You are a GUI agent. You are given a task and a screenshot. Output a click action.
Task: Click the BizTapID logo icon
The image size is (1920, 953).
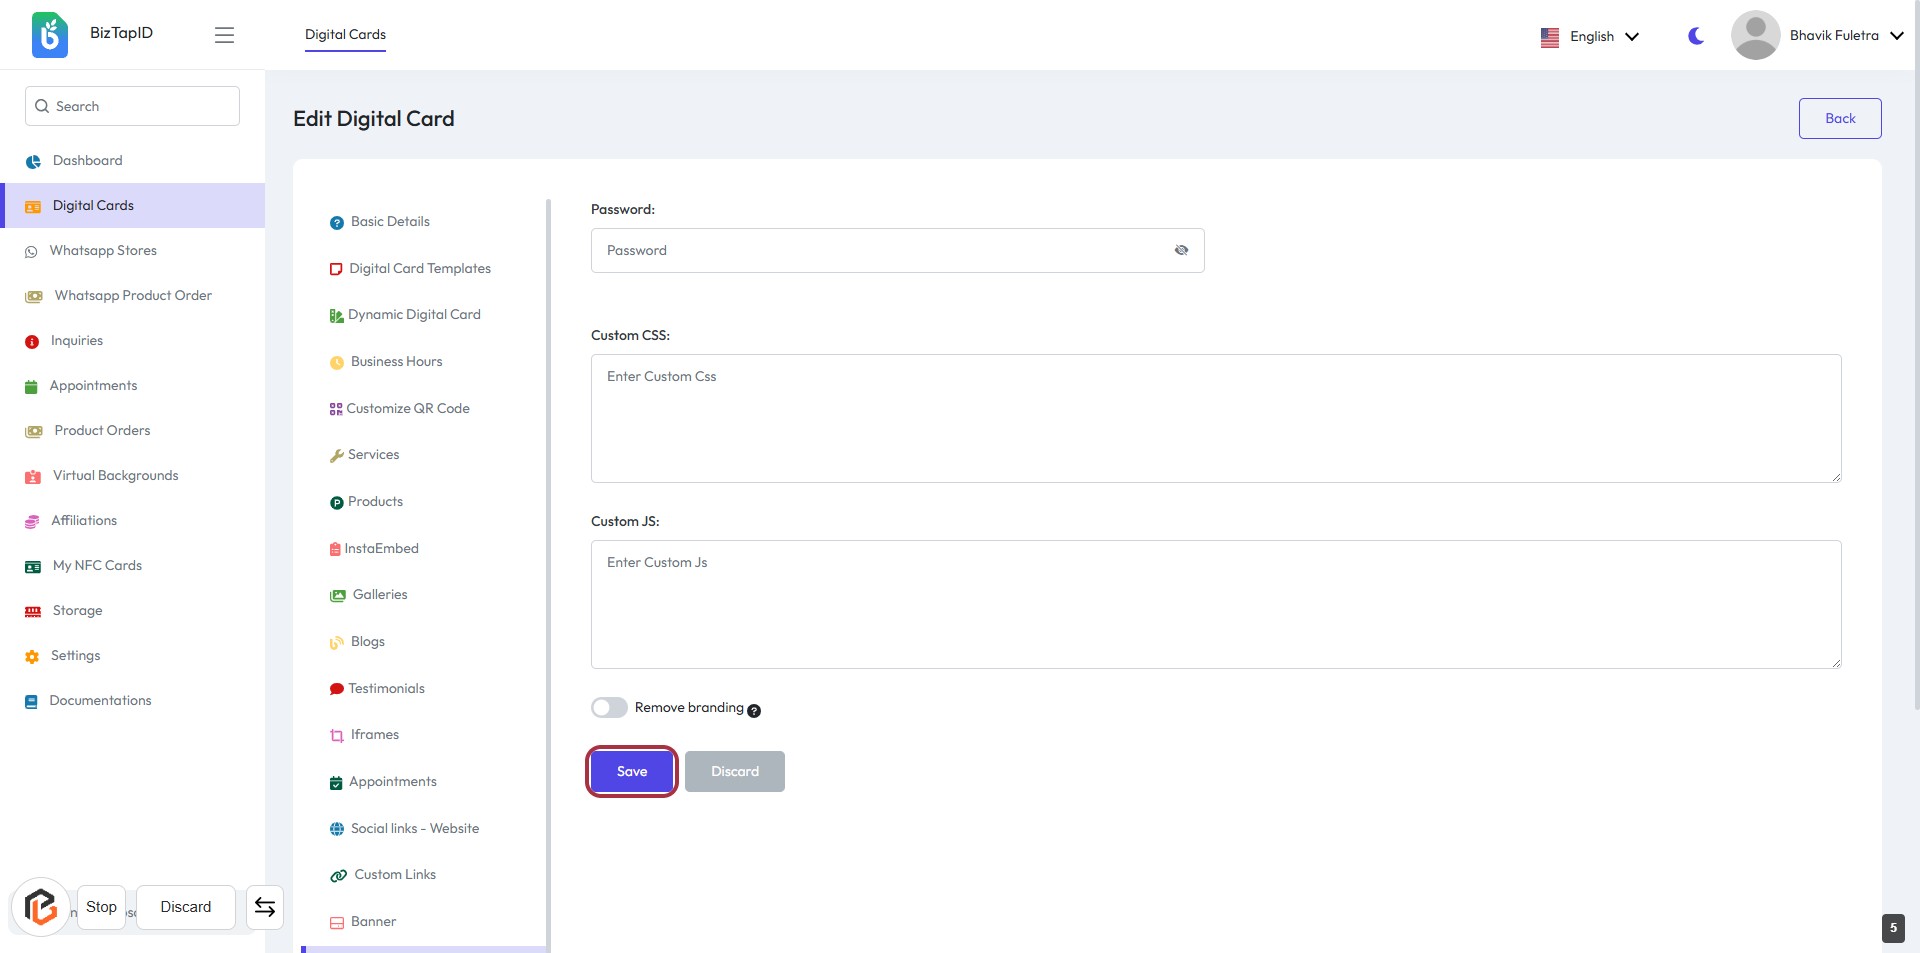pos(49,35)
